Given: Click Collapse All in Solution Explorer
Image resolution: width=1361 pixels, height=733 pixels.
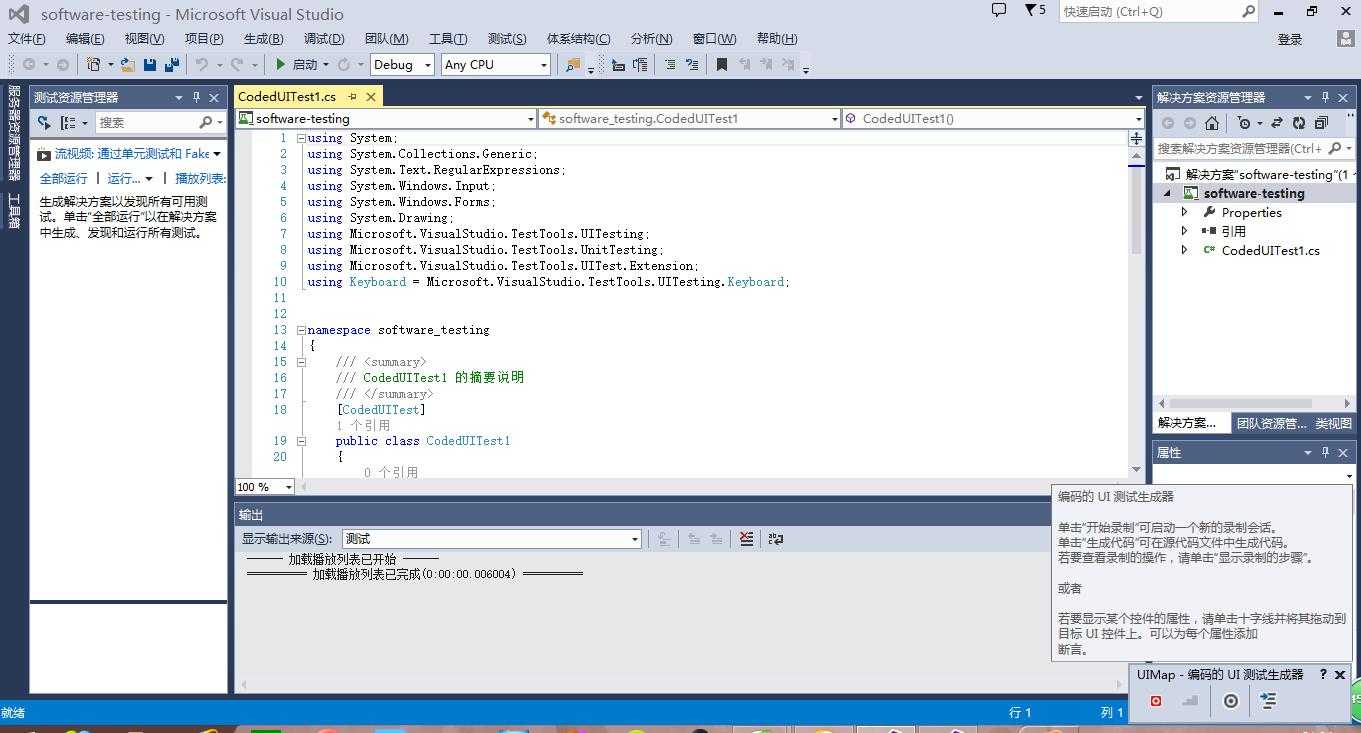Looking at the screenshot, I should click(1321, 123).
